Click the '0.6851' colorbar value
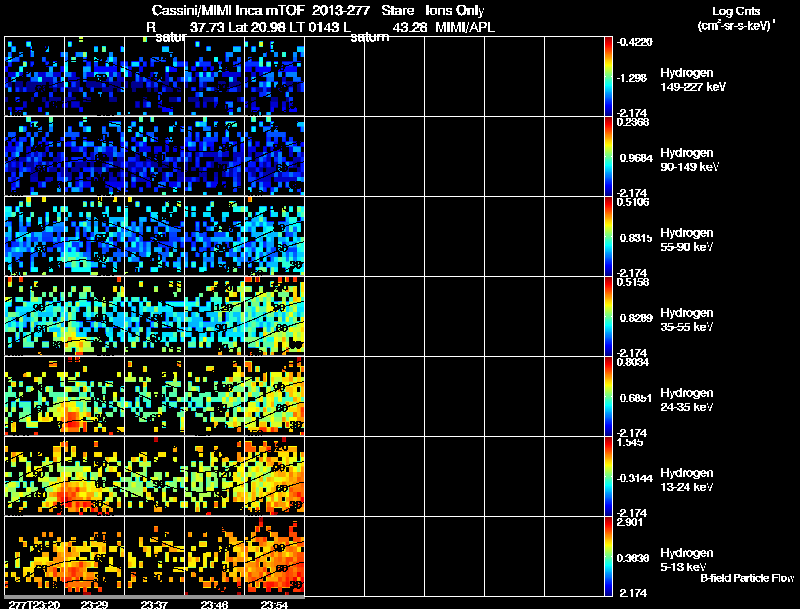800x609 pixels. click(x=636, y=398)
